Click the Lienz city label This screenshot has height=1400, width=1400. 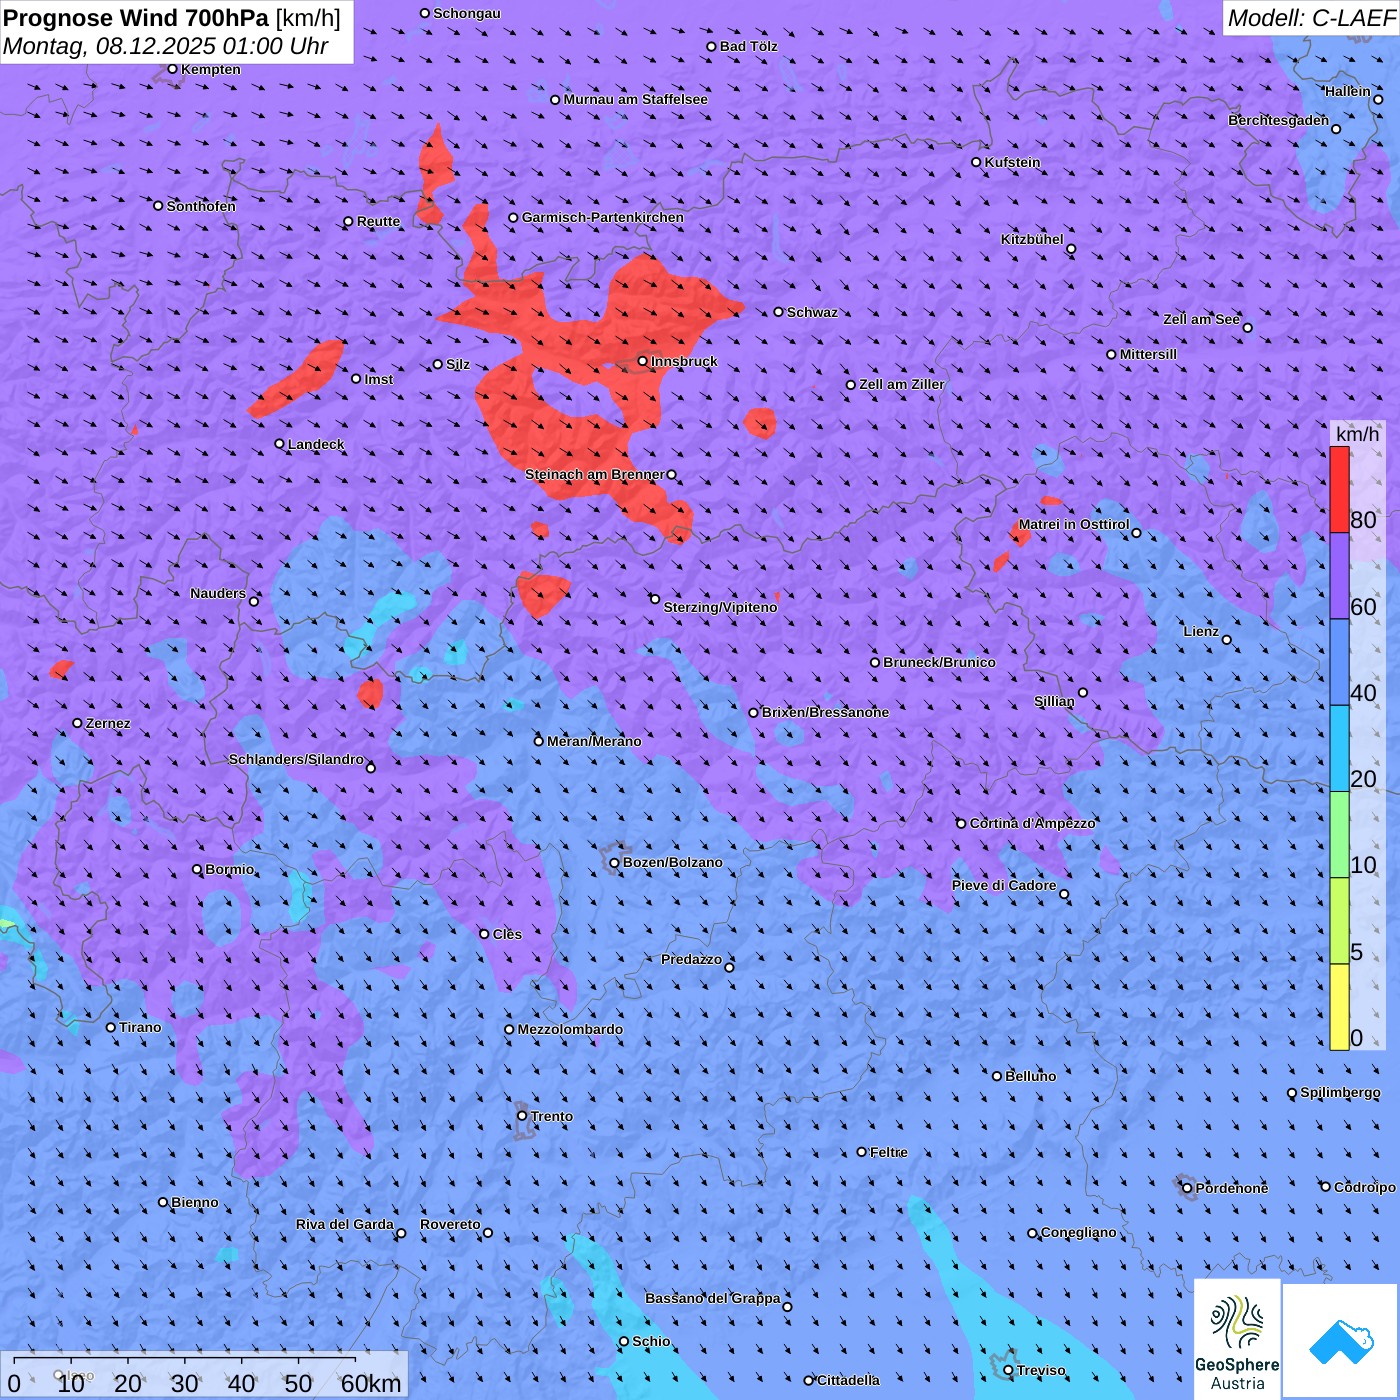[1201, 631]
